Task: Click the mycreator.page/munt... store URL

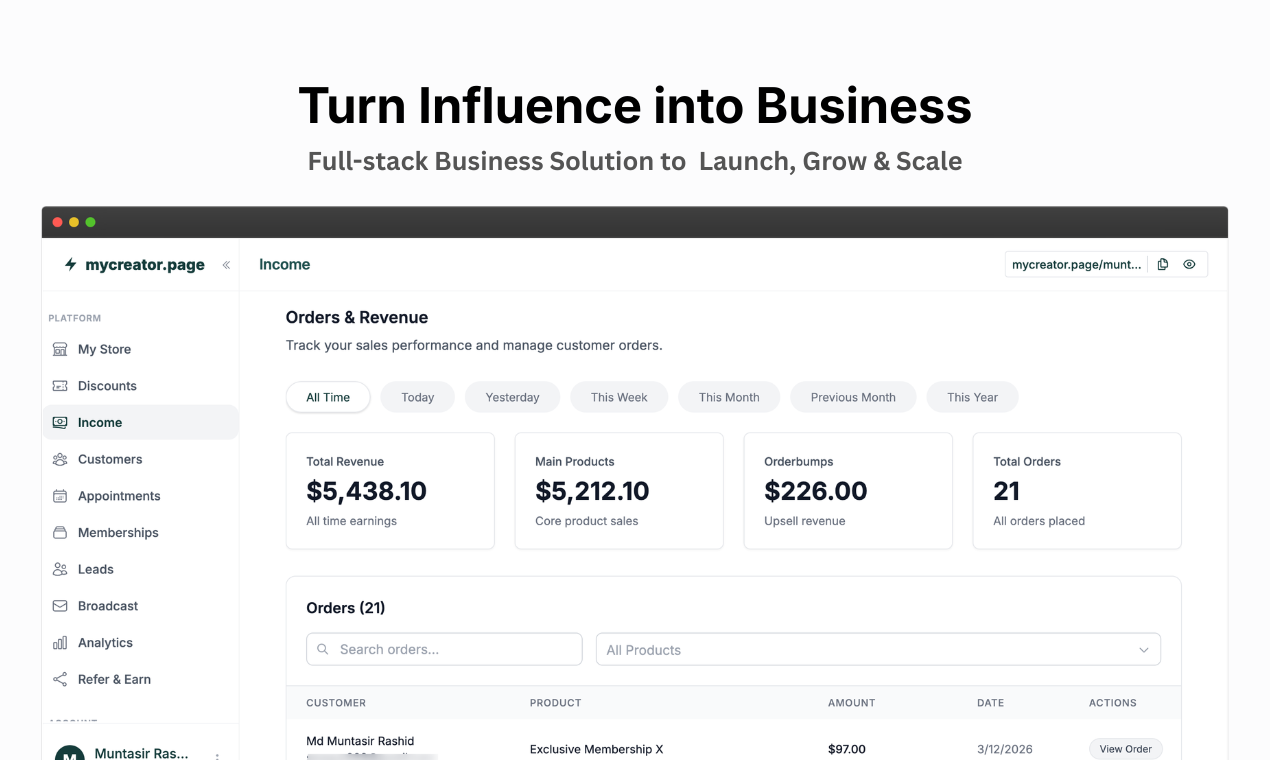Action: point(1076,265)
